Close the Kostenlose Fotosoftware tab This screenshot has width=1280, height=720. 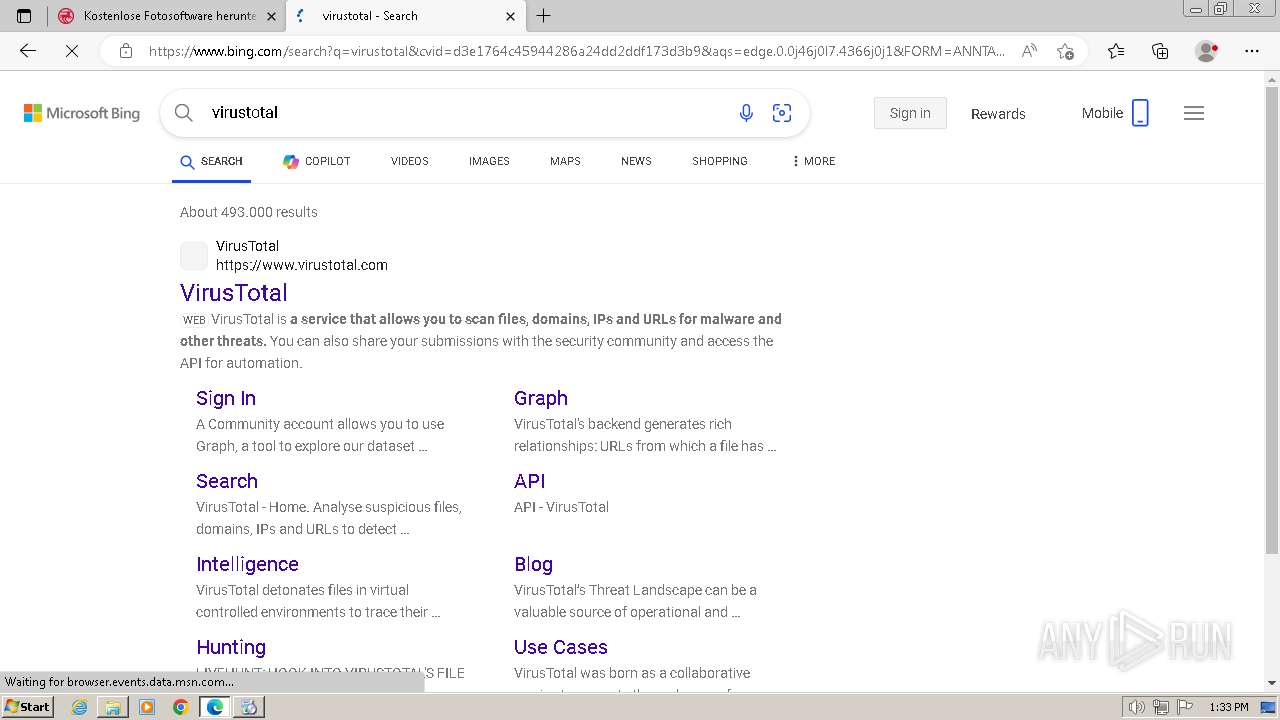coord(271,16)
